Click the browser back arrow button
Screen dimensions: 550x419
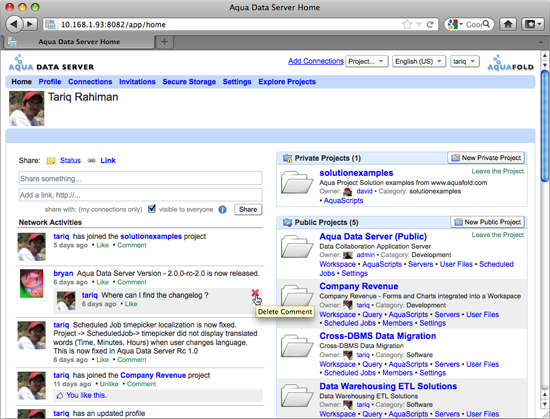14,24
